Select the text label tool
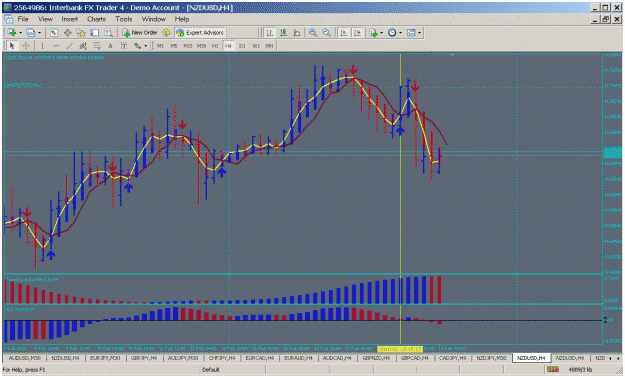This screenshot has width=625, height=376. (x=124, y=46)
